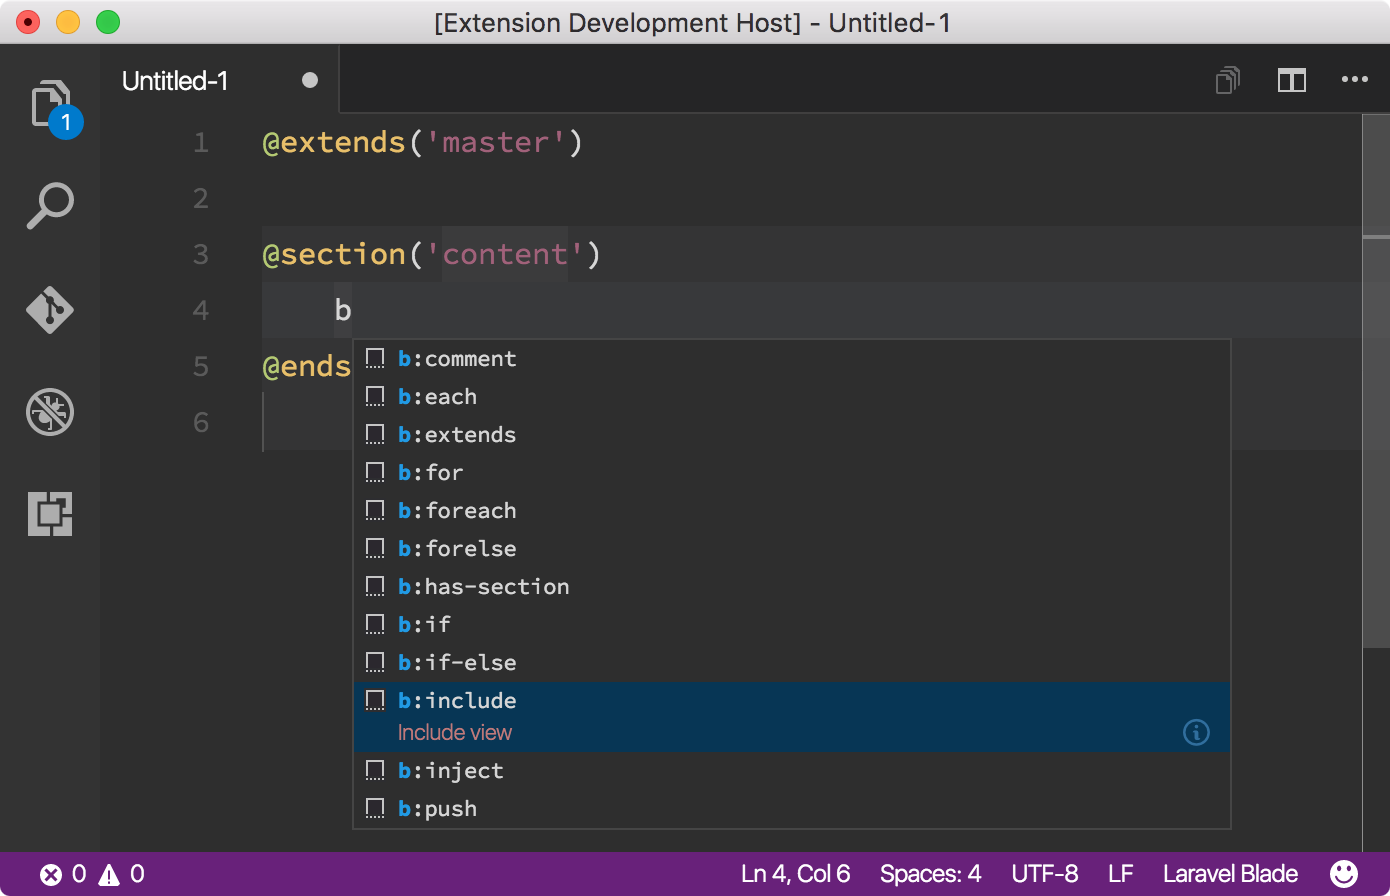Choose the b:each suggestion
Screen dimensions: 1390x896
pyautogui.click(x=792, y=397)
